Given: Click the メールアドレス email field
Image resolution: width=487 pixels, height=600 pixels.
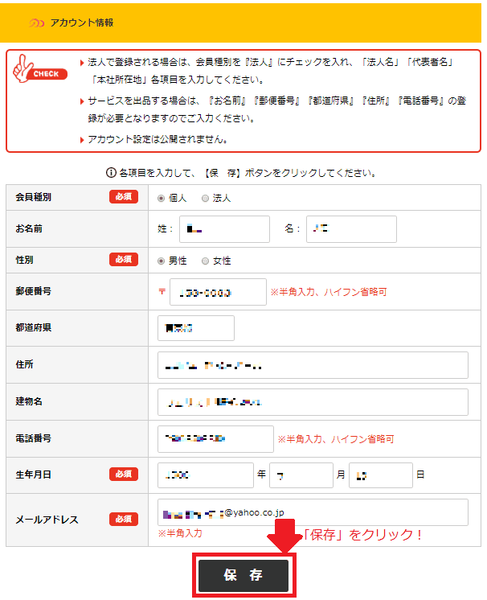Looking at the screenshot, I should tap(313, 512).
